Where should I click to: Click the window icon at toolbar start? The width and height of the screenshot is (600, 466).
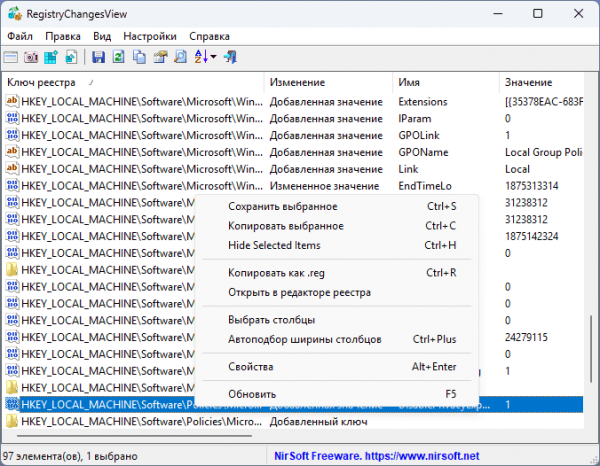(x=11, y=57)
